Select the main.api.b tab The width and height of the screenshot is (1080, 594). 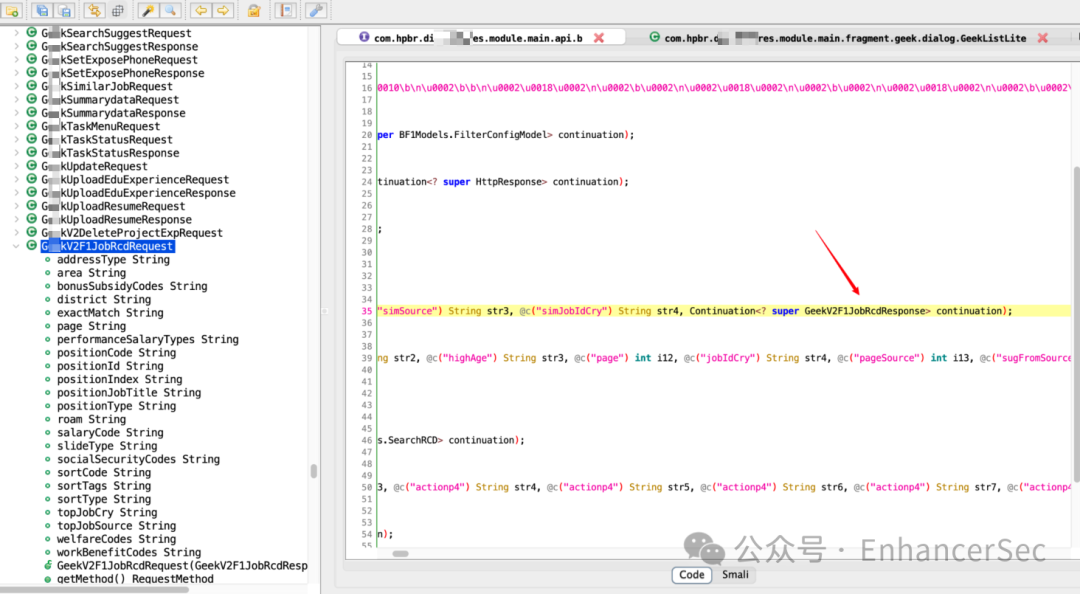click(x=470, y=38)
